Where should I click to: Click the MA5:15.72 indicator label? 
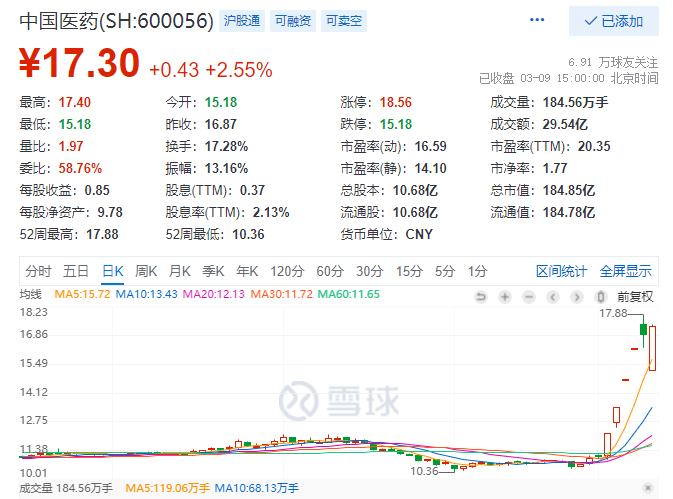tap(82, 294)
